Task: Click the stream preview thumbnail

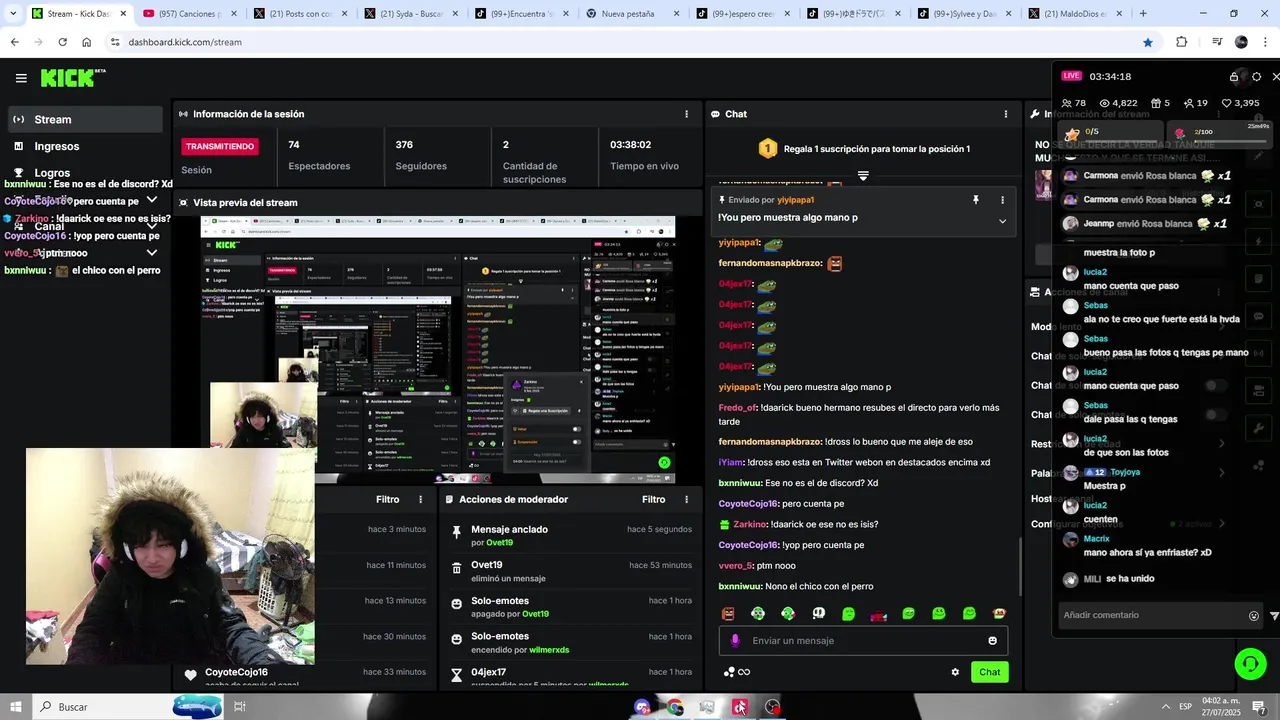Action: click(437, 350)
